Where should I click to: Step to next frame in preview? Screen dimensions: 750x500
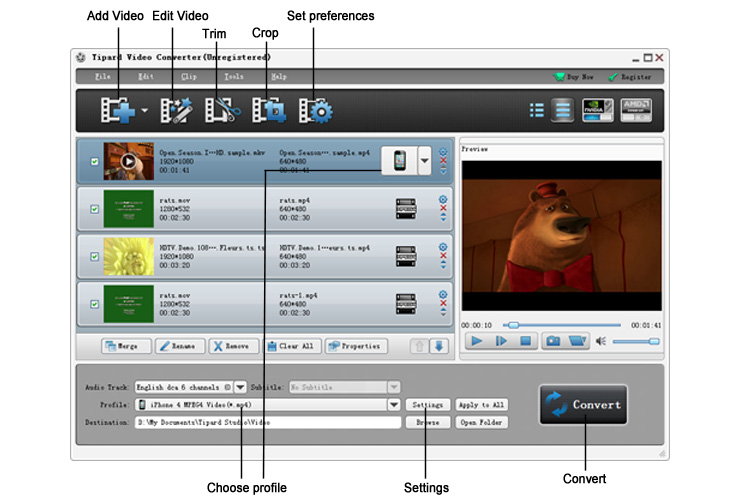501,341
